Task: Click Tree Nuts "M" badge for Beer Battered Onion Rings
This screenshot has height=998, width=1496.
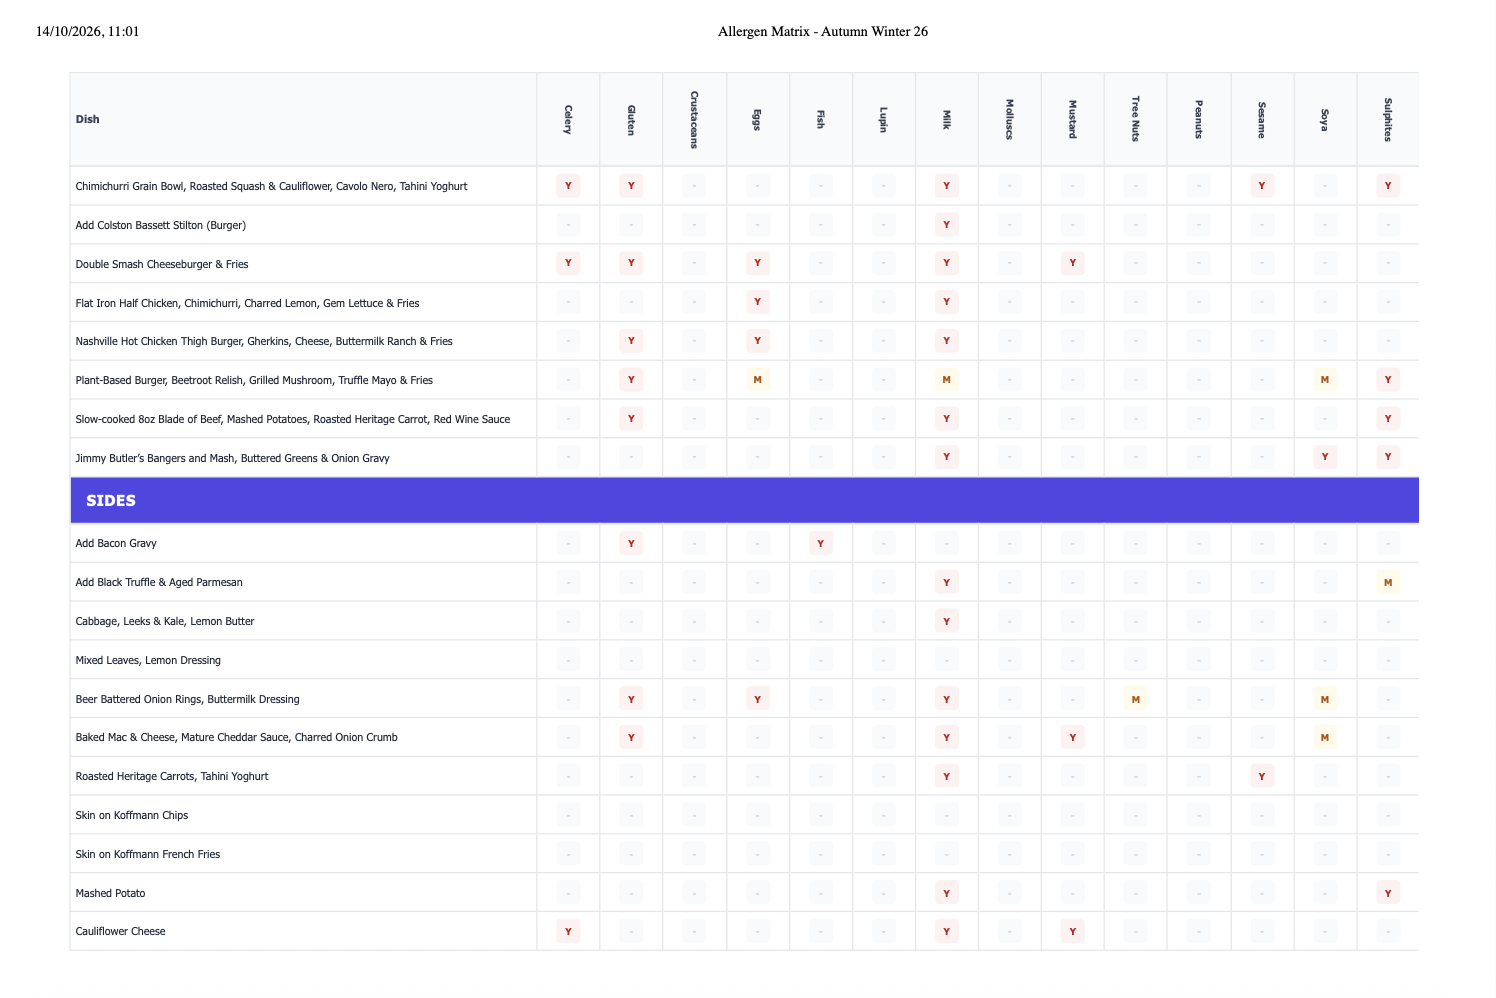Action: click(1135, 699)
